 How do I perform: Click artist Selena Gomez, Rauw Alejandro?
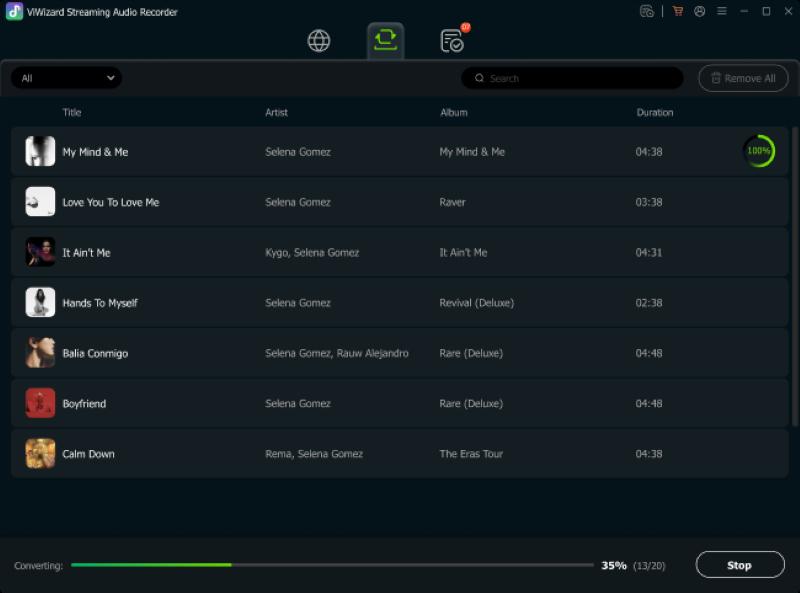tap(337, 353)
